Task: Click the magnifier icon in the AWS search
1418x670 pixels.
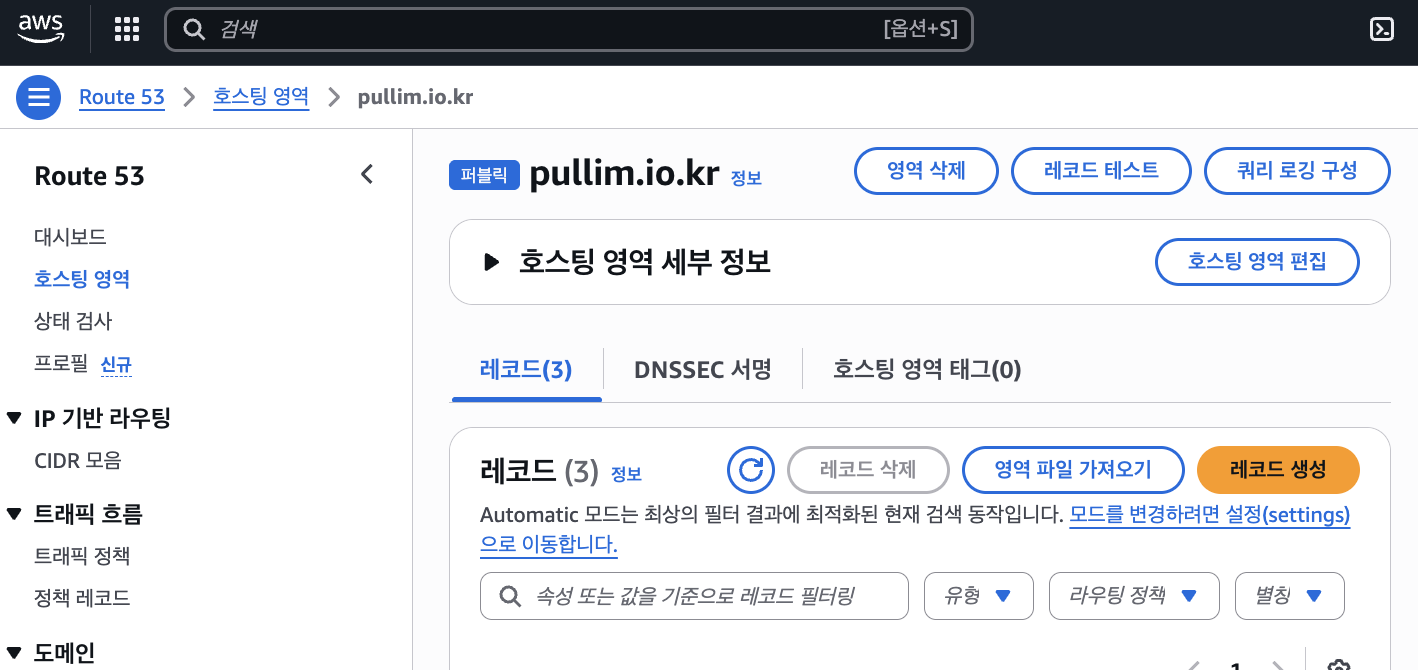Action: click(x=194, y=30)
